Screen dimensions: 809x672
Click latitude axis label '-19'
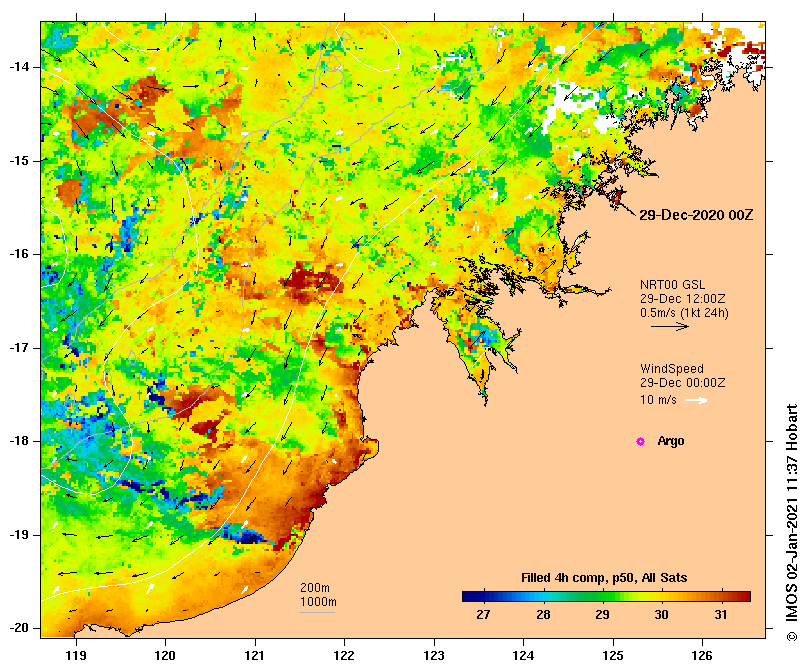(20, 535)
